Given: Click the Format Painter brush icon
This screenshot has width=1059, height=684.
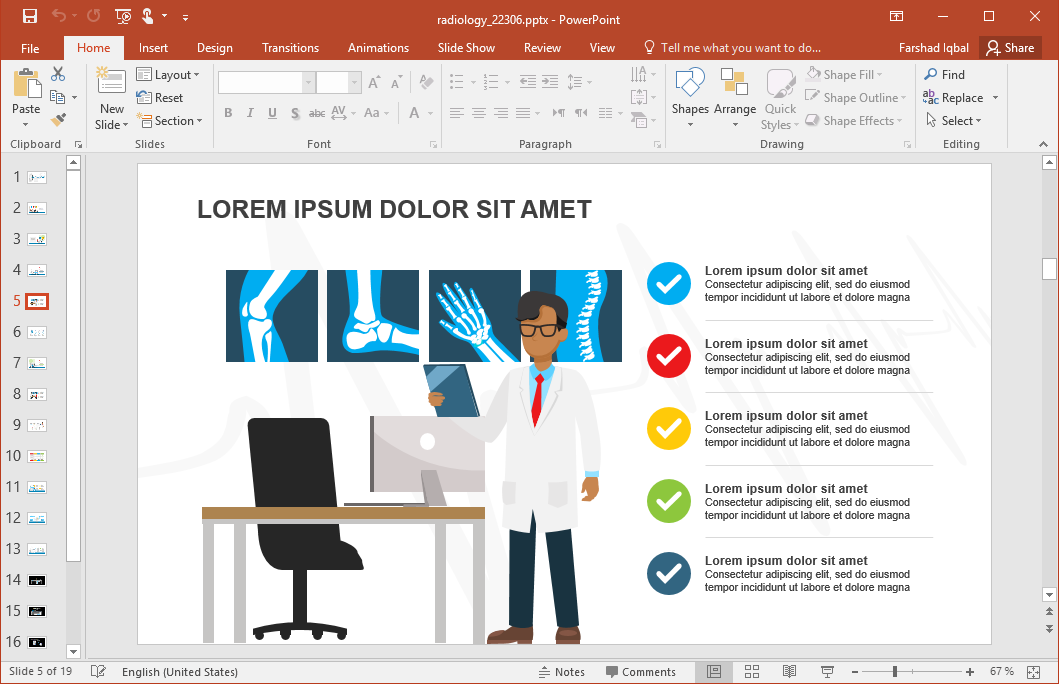Looking at the screenshot, I should (x=58, y=120).
